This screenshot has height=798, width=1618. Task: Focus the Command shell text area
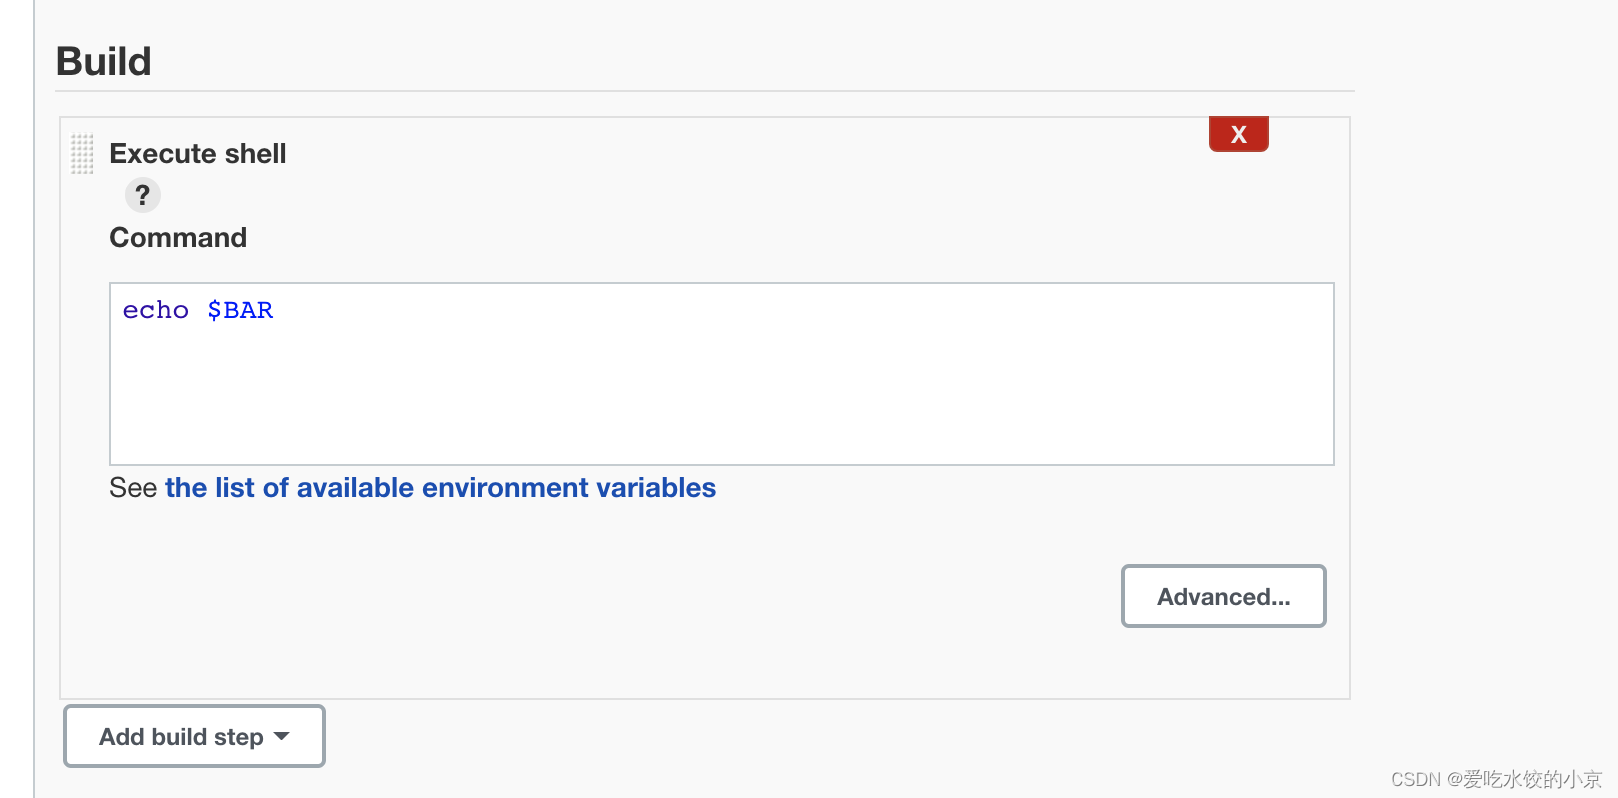[x=721, y=374]
